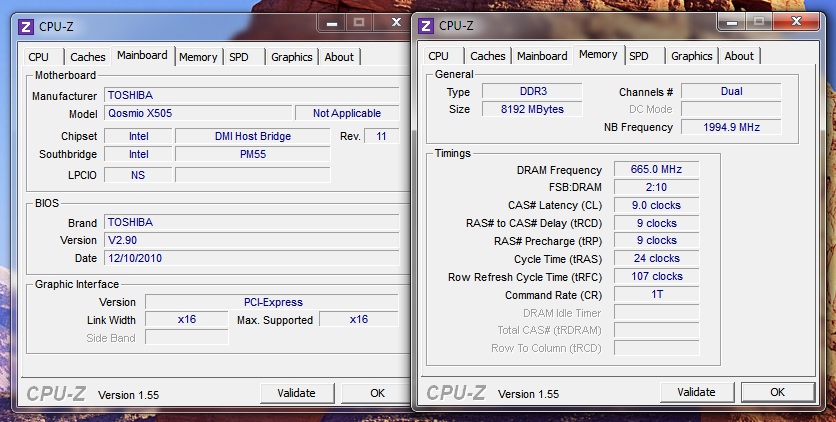Click the DMI Host Bridge chipset field
This screenshot has height=422, width=836.
(x=253, y=136)
